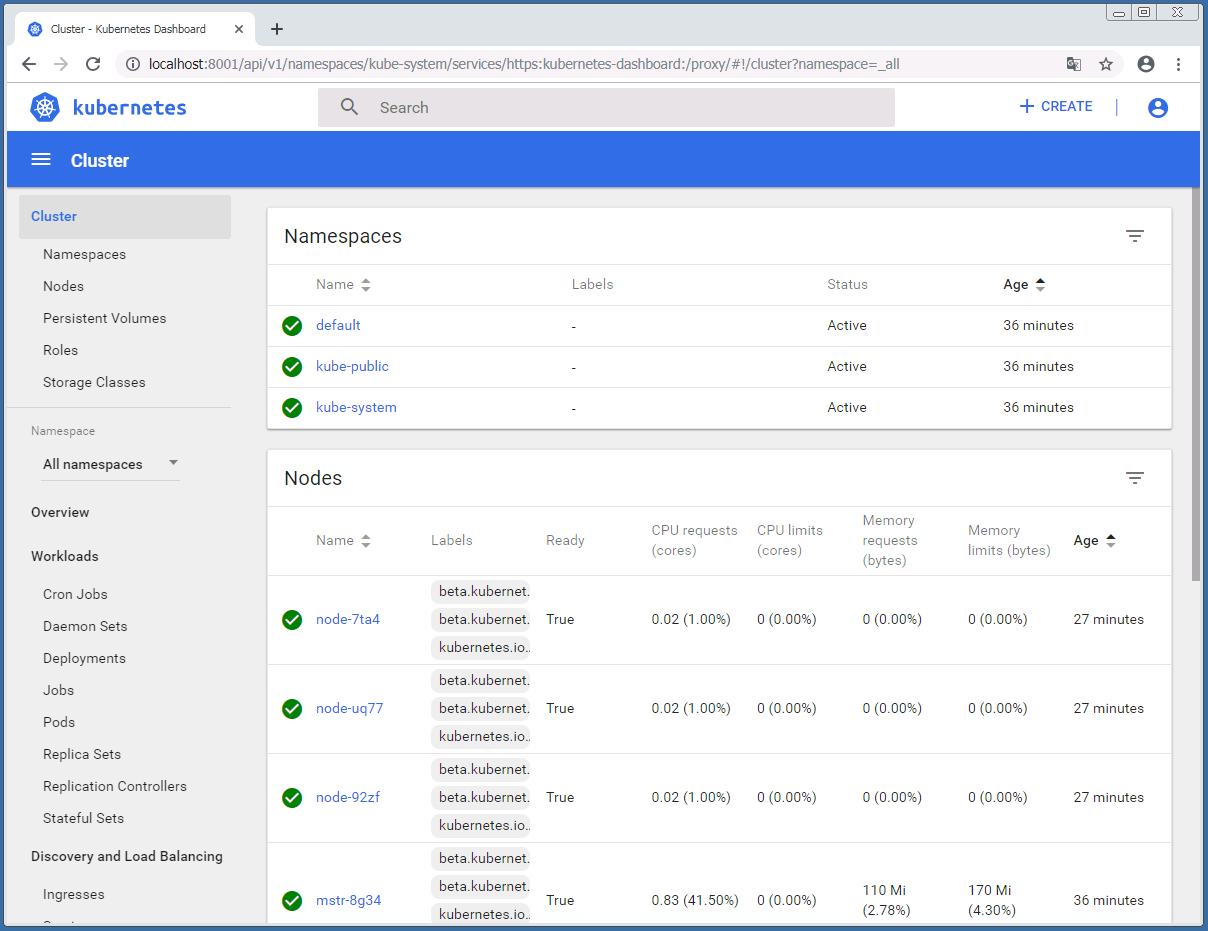Open Storage Classes in the sidebar
1208x931 pixels.
tap(94, 383)
